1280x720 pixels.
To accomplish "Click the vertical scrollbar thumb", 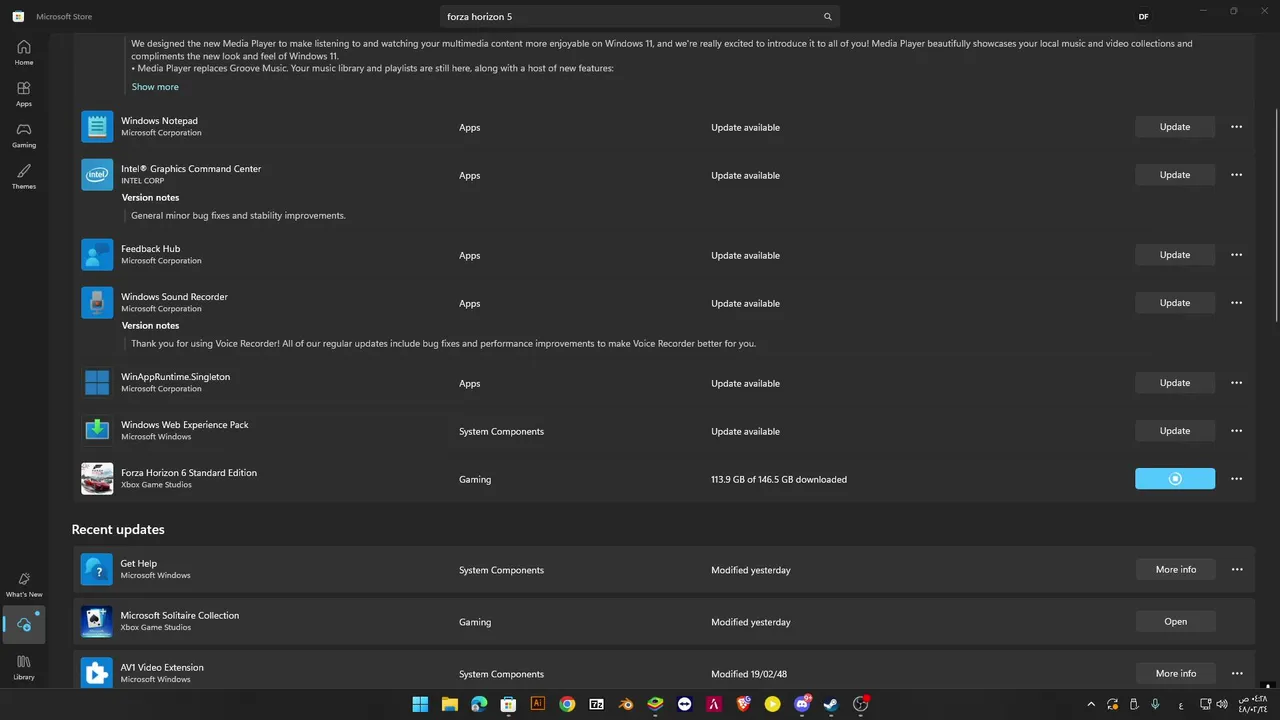I will [x=1275, y=215].
